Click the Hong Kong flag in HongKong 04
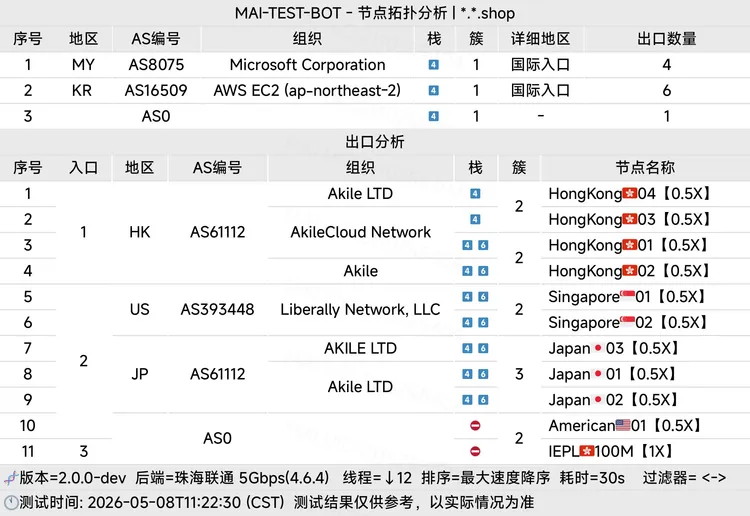The height and width of the screenshot is (516, 750). (x=629, y=193)
